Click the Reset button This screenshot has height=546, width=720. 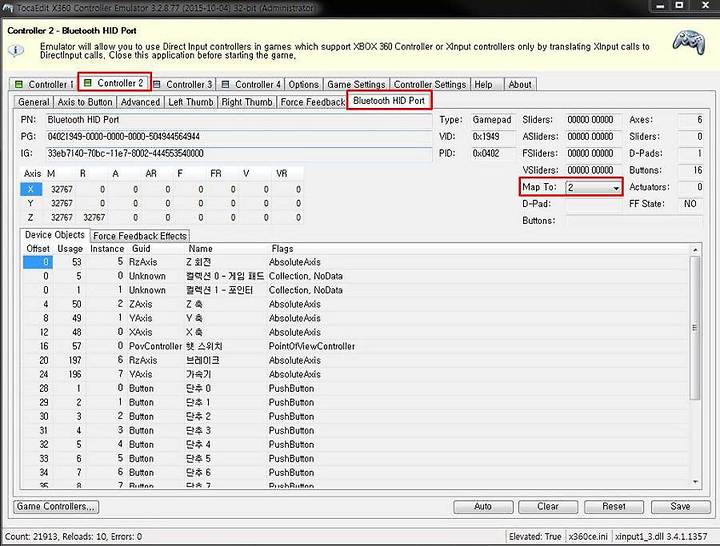tap(614, 507)
